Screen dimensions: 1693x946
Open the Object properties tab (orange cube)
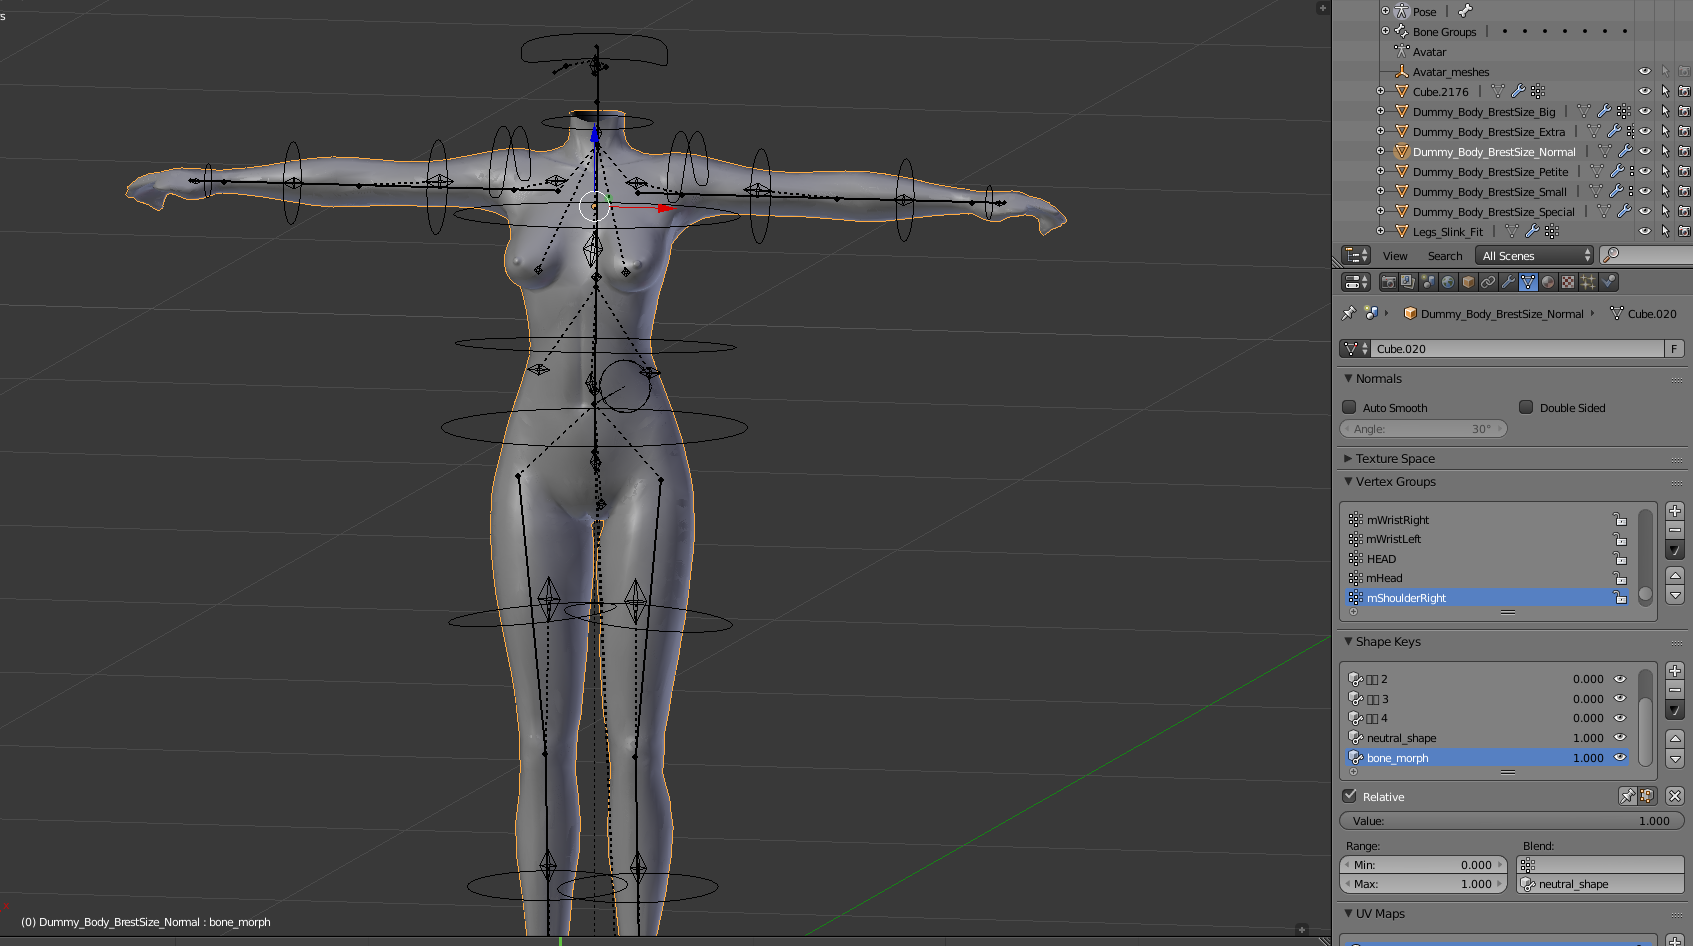[x=1468, y=282]
